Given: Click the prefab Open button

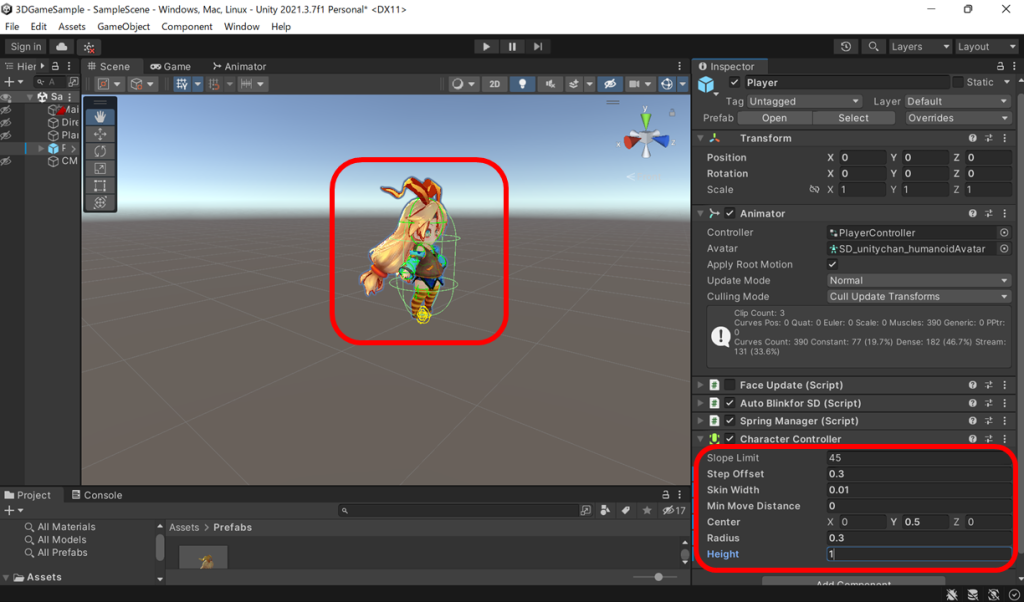Looking at the screenshot, I should pos(774,118).
